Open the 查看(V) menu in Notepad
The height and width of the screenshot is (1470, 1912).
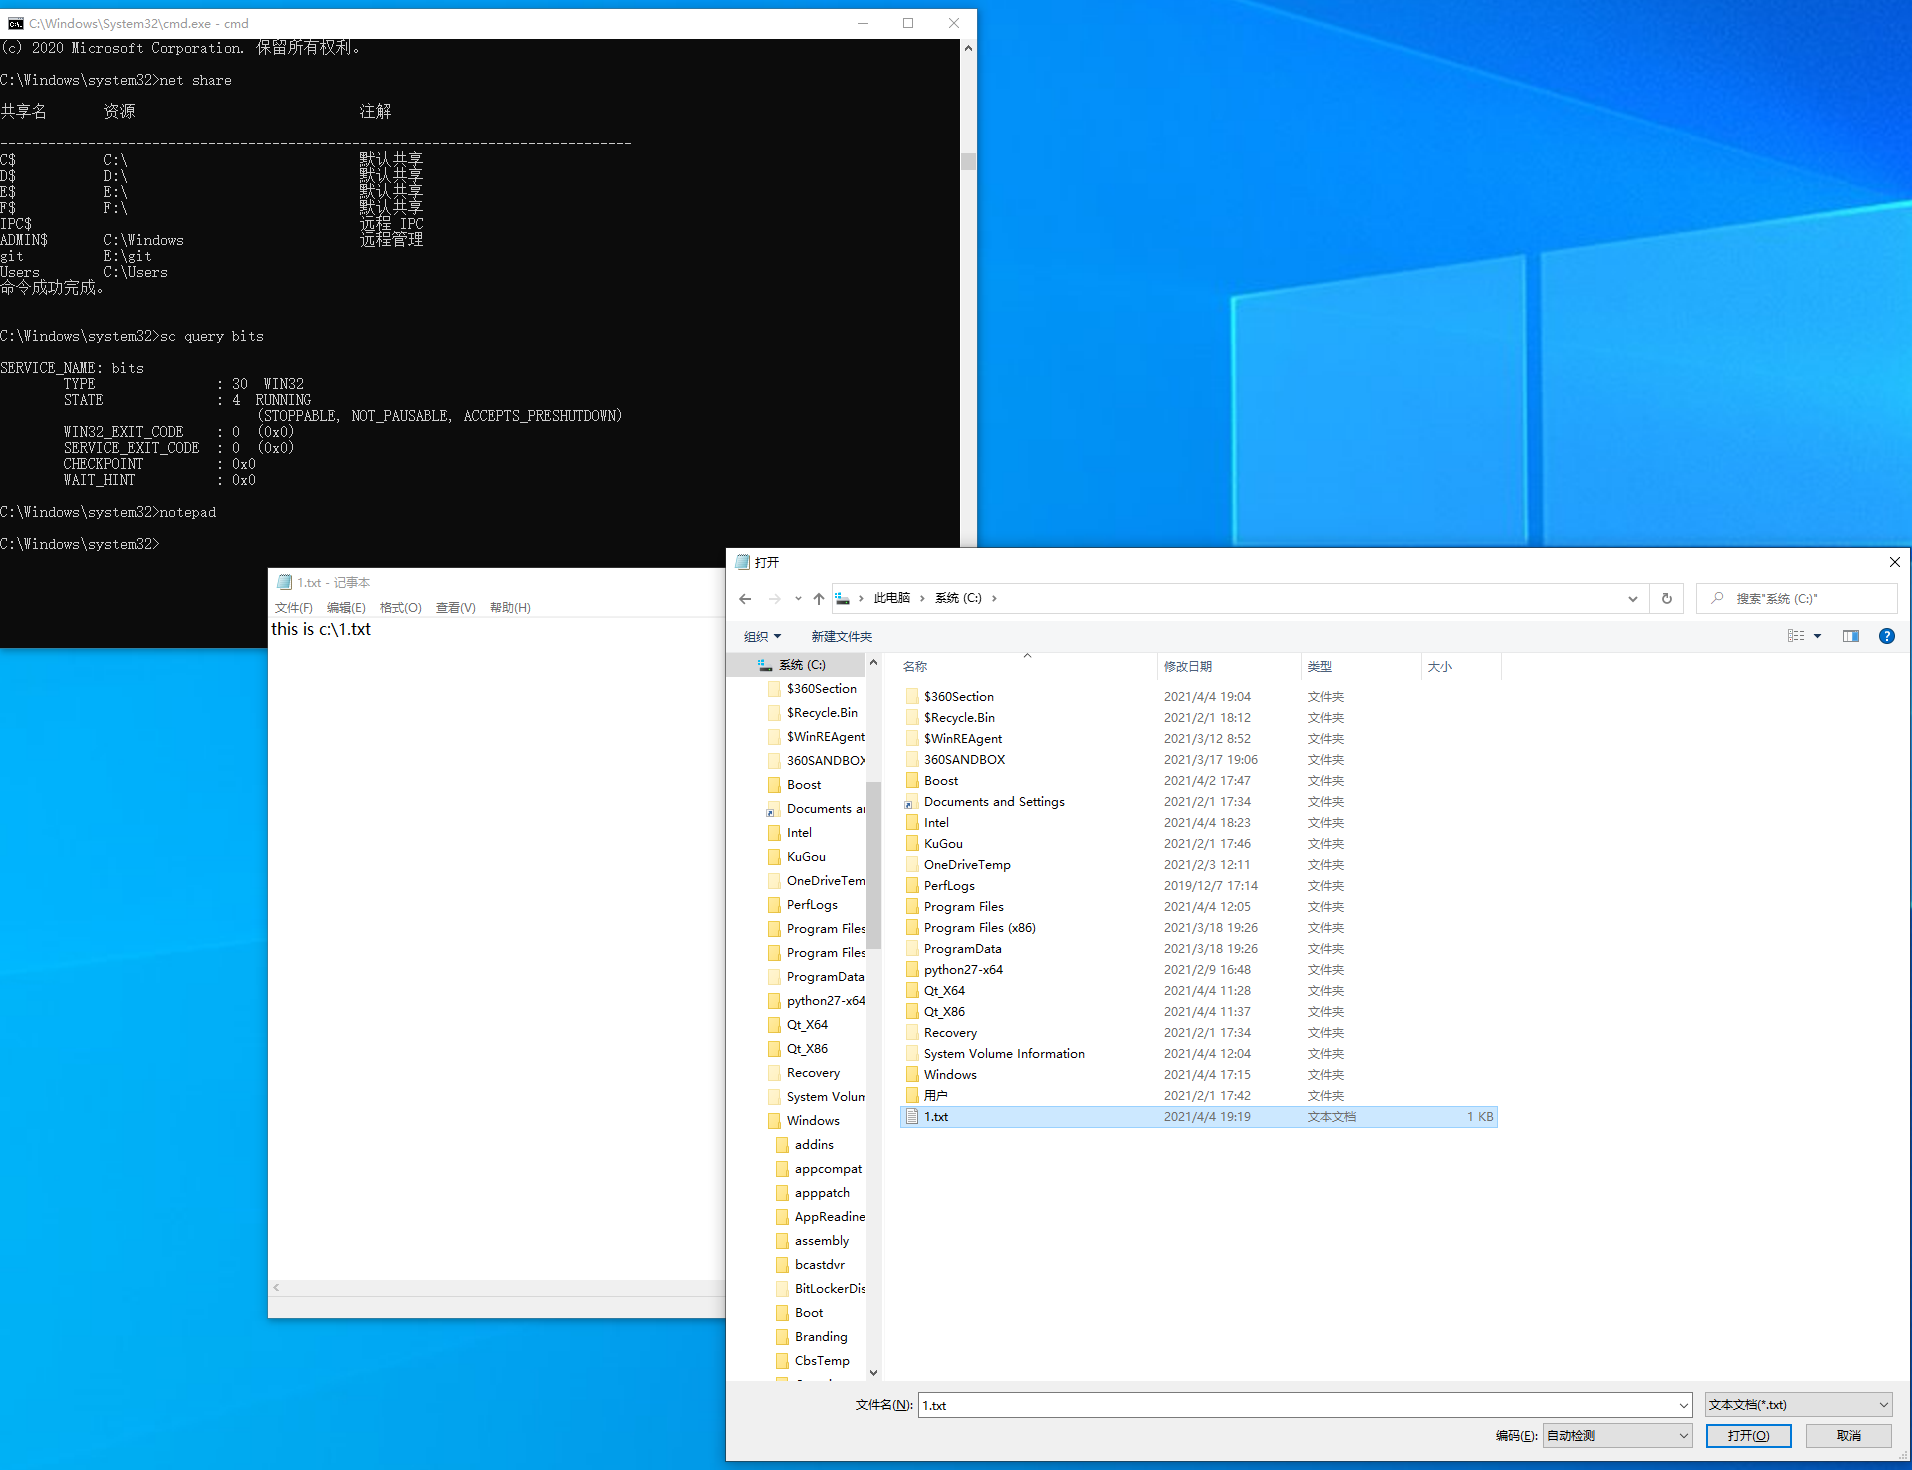tap(455, 607)
